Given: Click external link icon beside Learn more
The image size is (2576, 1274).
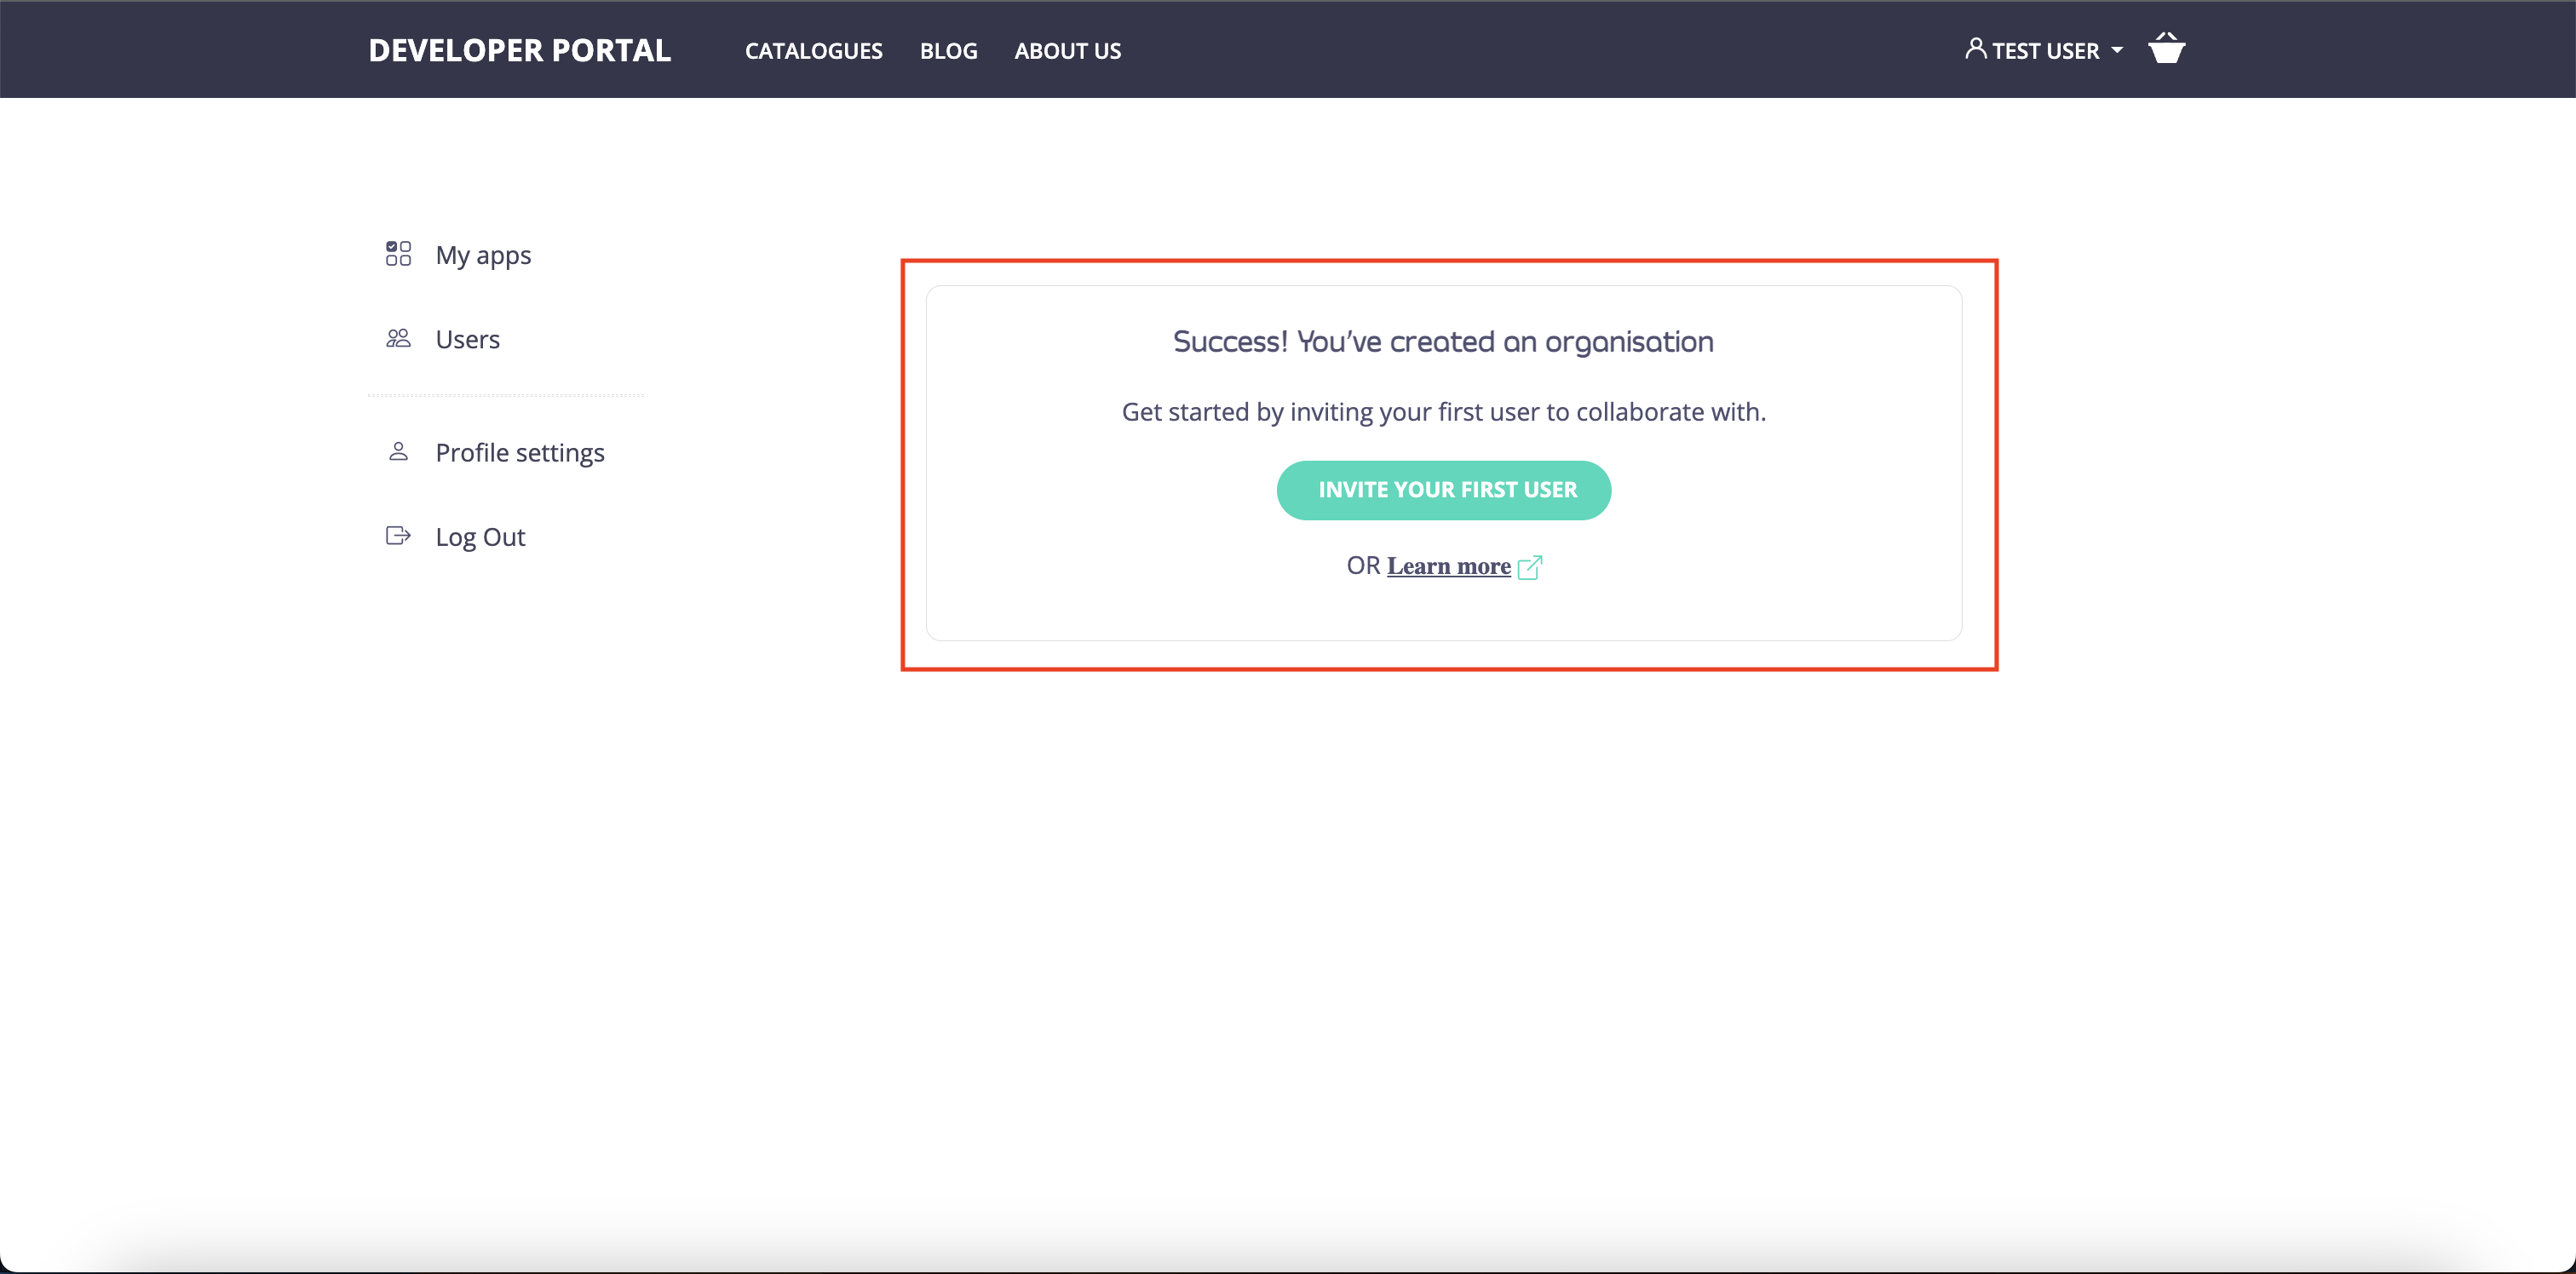Looking at the screenshot, I should coord(1530,567).
